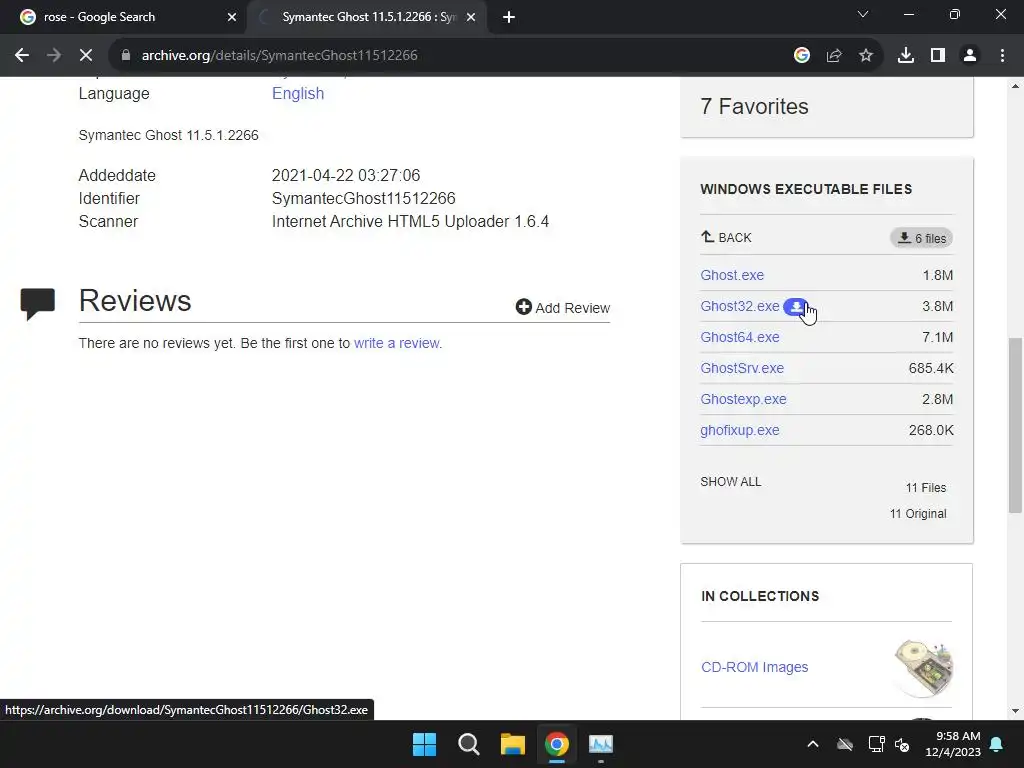
Task: Click 11 Original files text
Action: point(918,514)
